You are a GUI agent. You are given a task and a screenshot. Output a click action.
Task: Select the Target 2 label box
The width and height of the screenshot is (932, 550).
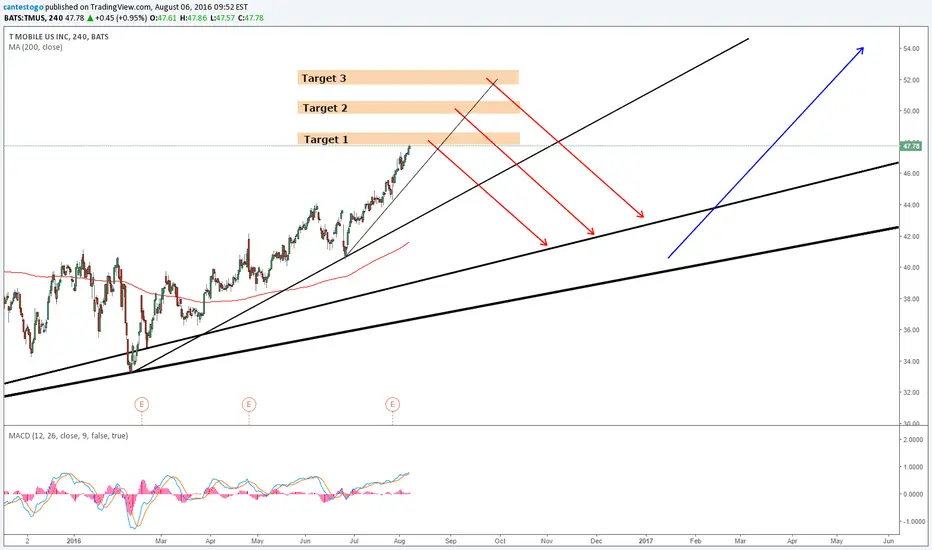[409, 108]
